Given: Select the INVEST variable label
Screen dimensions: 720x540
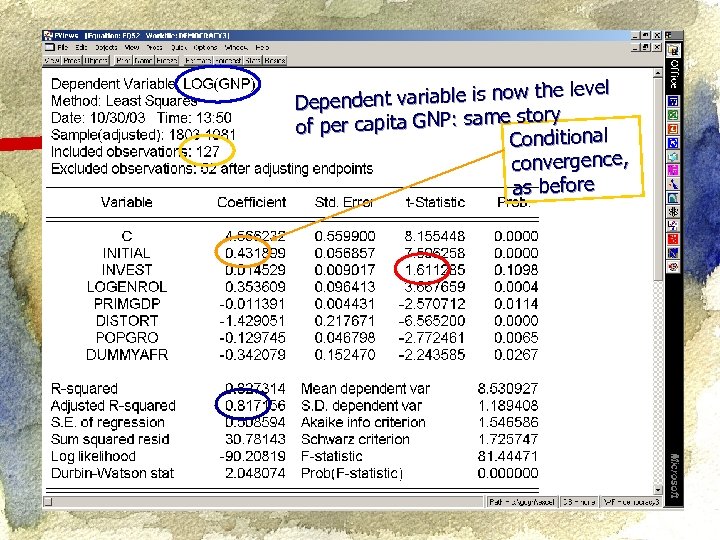Looking at the screenshot, I should point(127,270).
